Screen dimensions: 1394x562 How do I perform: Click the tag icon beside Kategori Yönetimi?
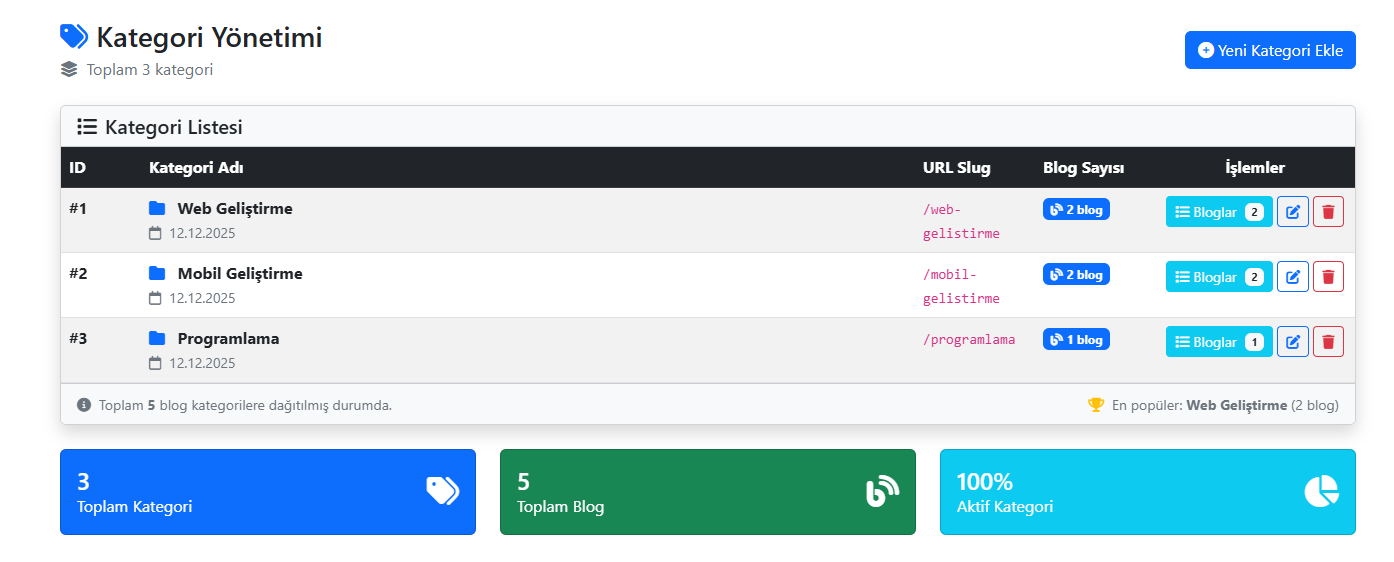[x=74, y=37]
